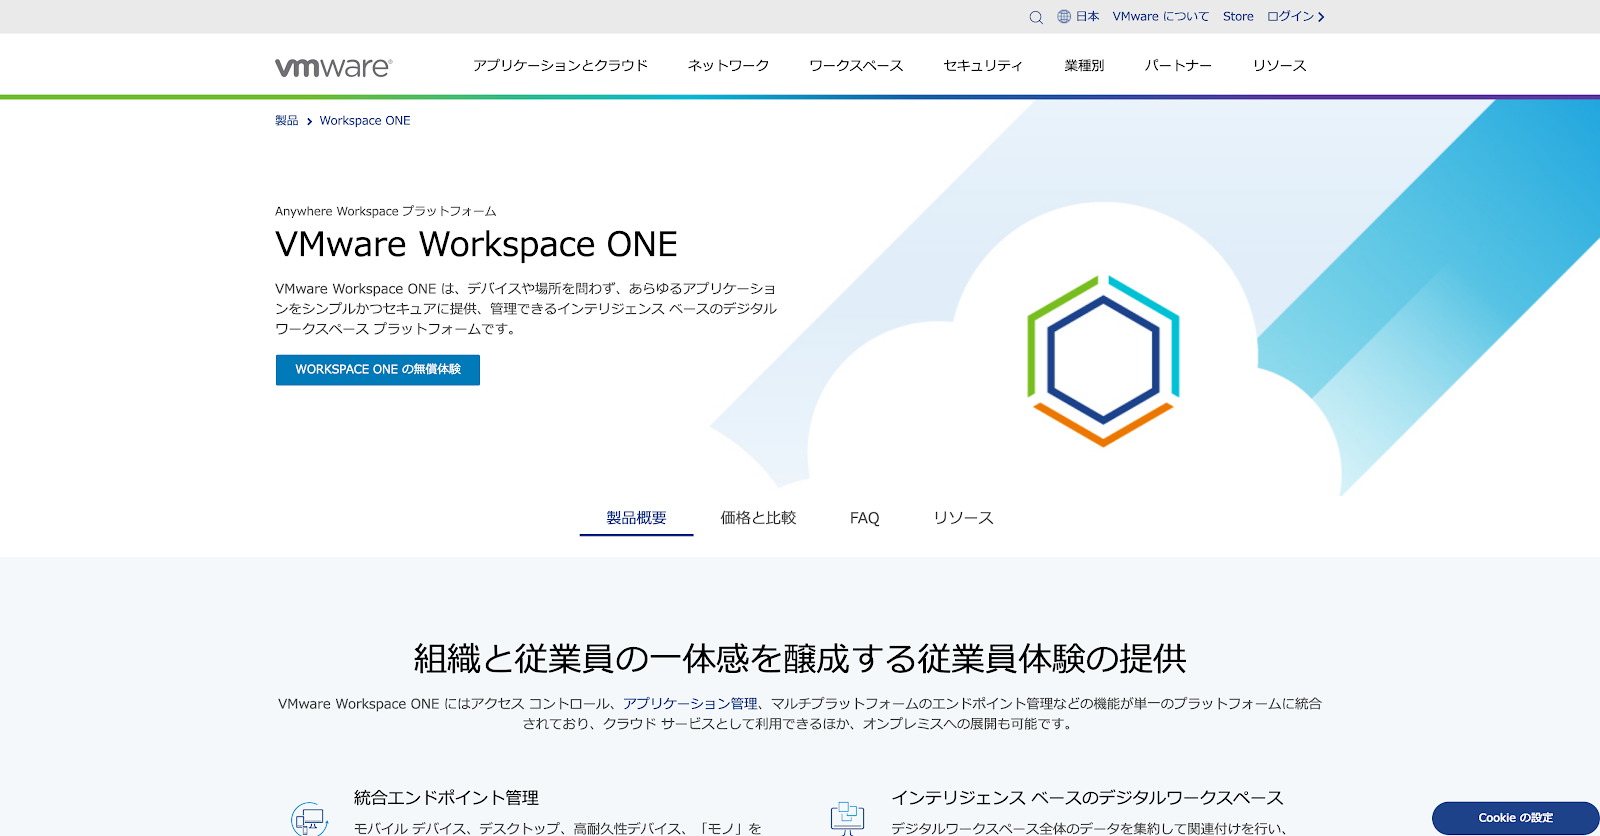Open the パートナー menu
Image resolution: width=1600 pixels, height=836 pixels.
click(1178, 66)
